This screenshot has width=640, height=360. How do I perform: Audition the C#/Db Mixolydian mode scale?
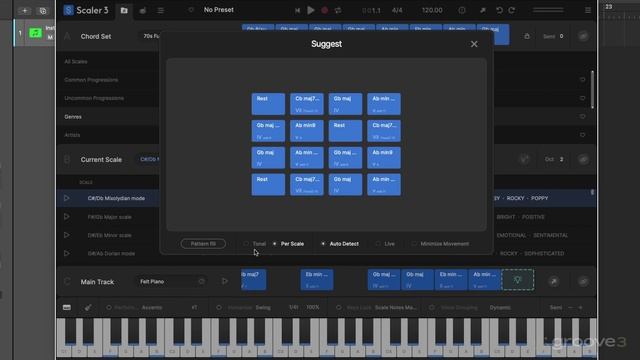pos(67,198)
